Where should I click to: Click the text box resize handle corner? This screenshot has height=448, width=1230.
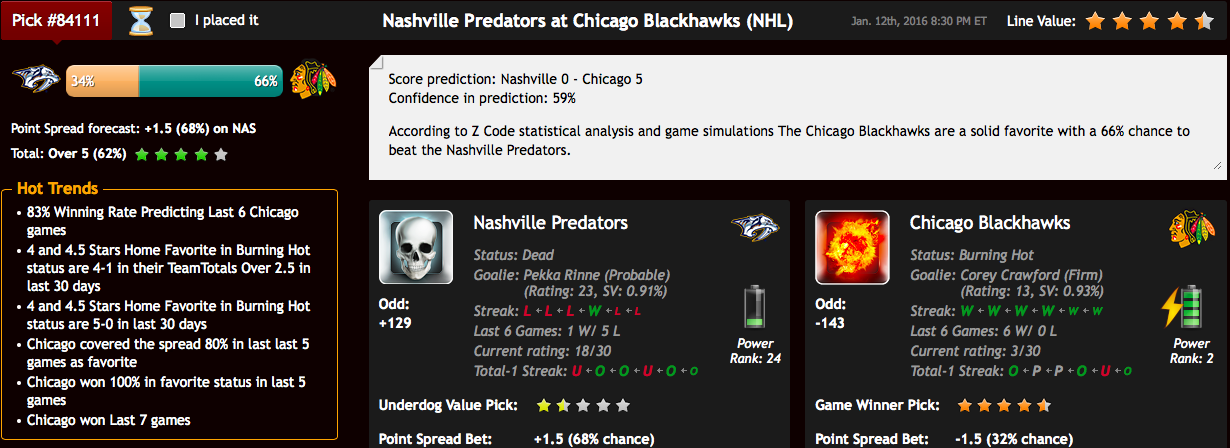(x=1219, y=165)
